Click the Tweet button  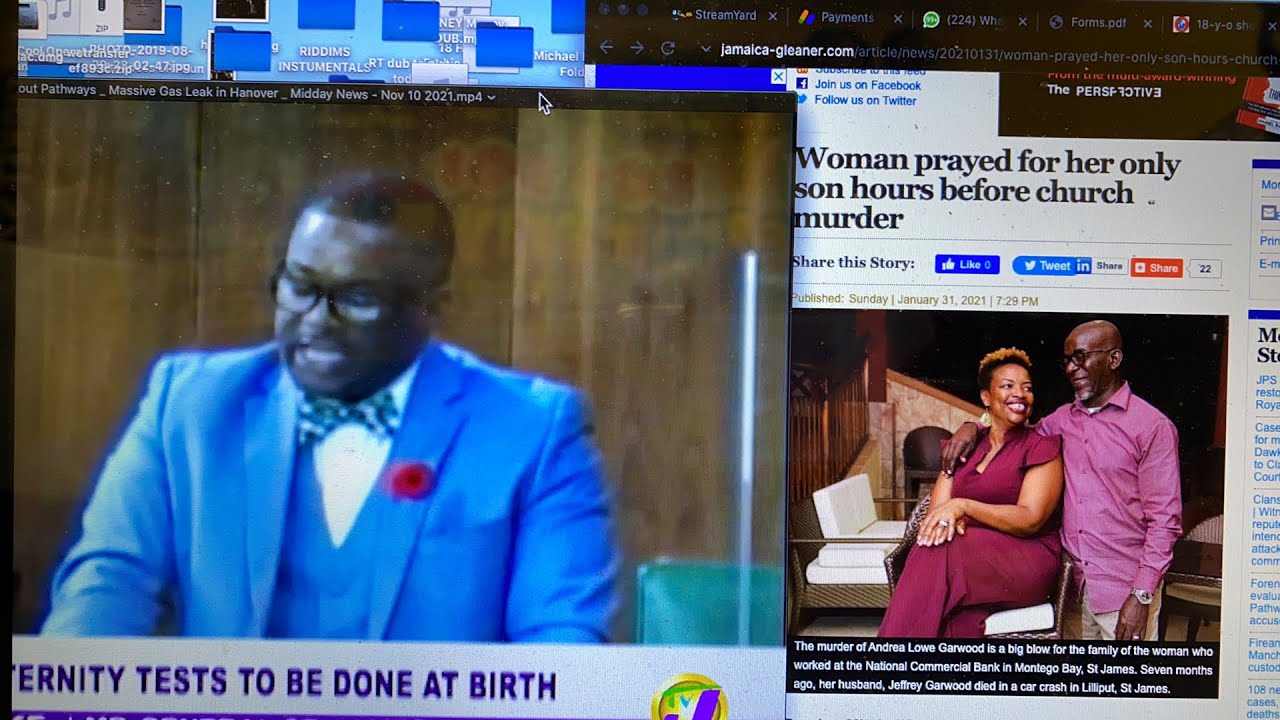(1043, 266)
